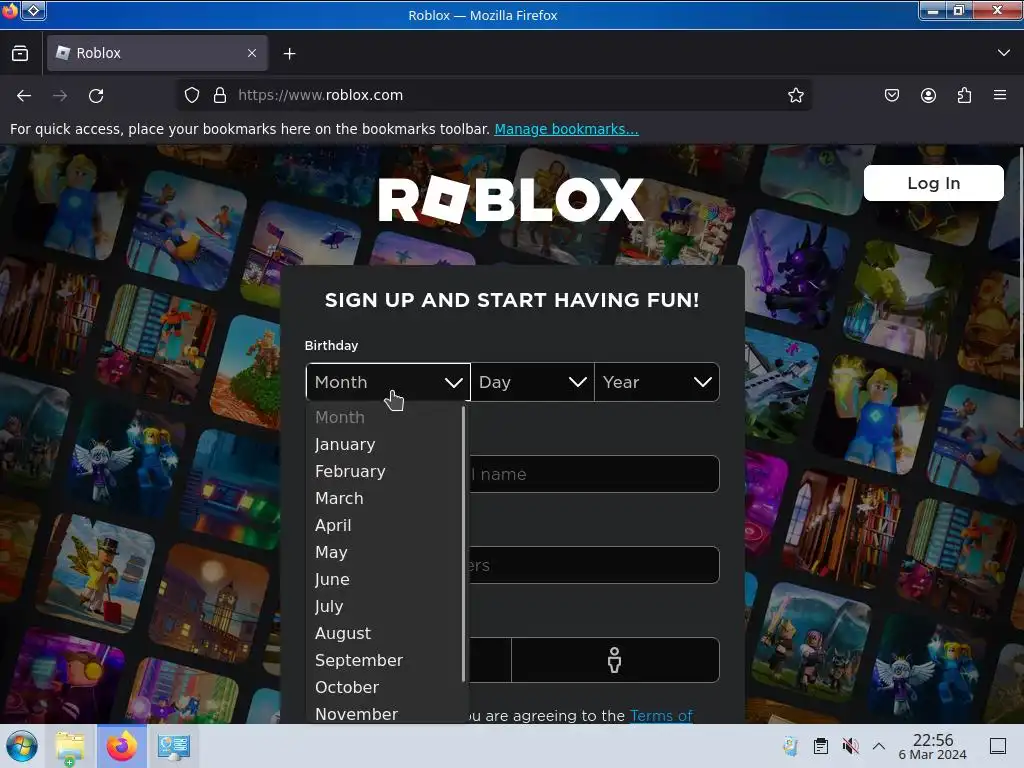Open a new tab with plus
This screenshot has width=1024, height=768.
[289, 54]
